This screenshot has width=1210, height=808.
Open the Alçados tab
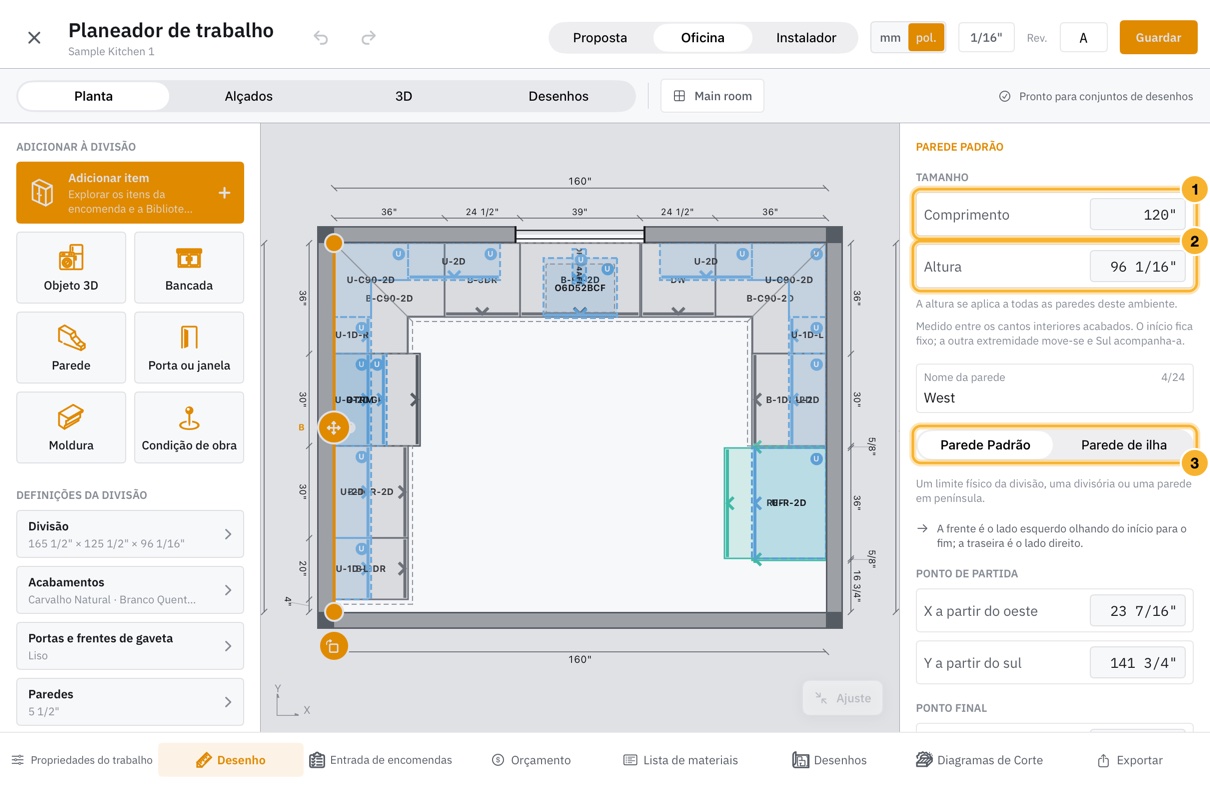pos(248,96)
